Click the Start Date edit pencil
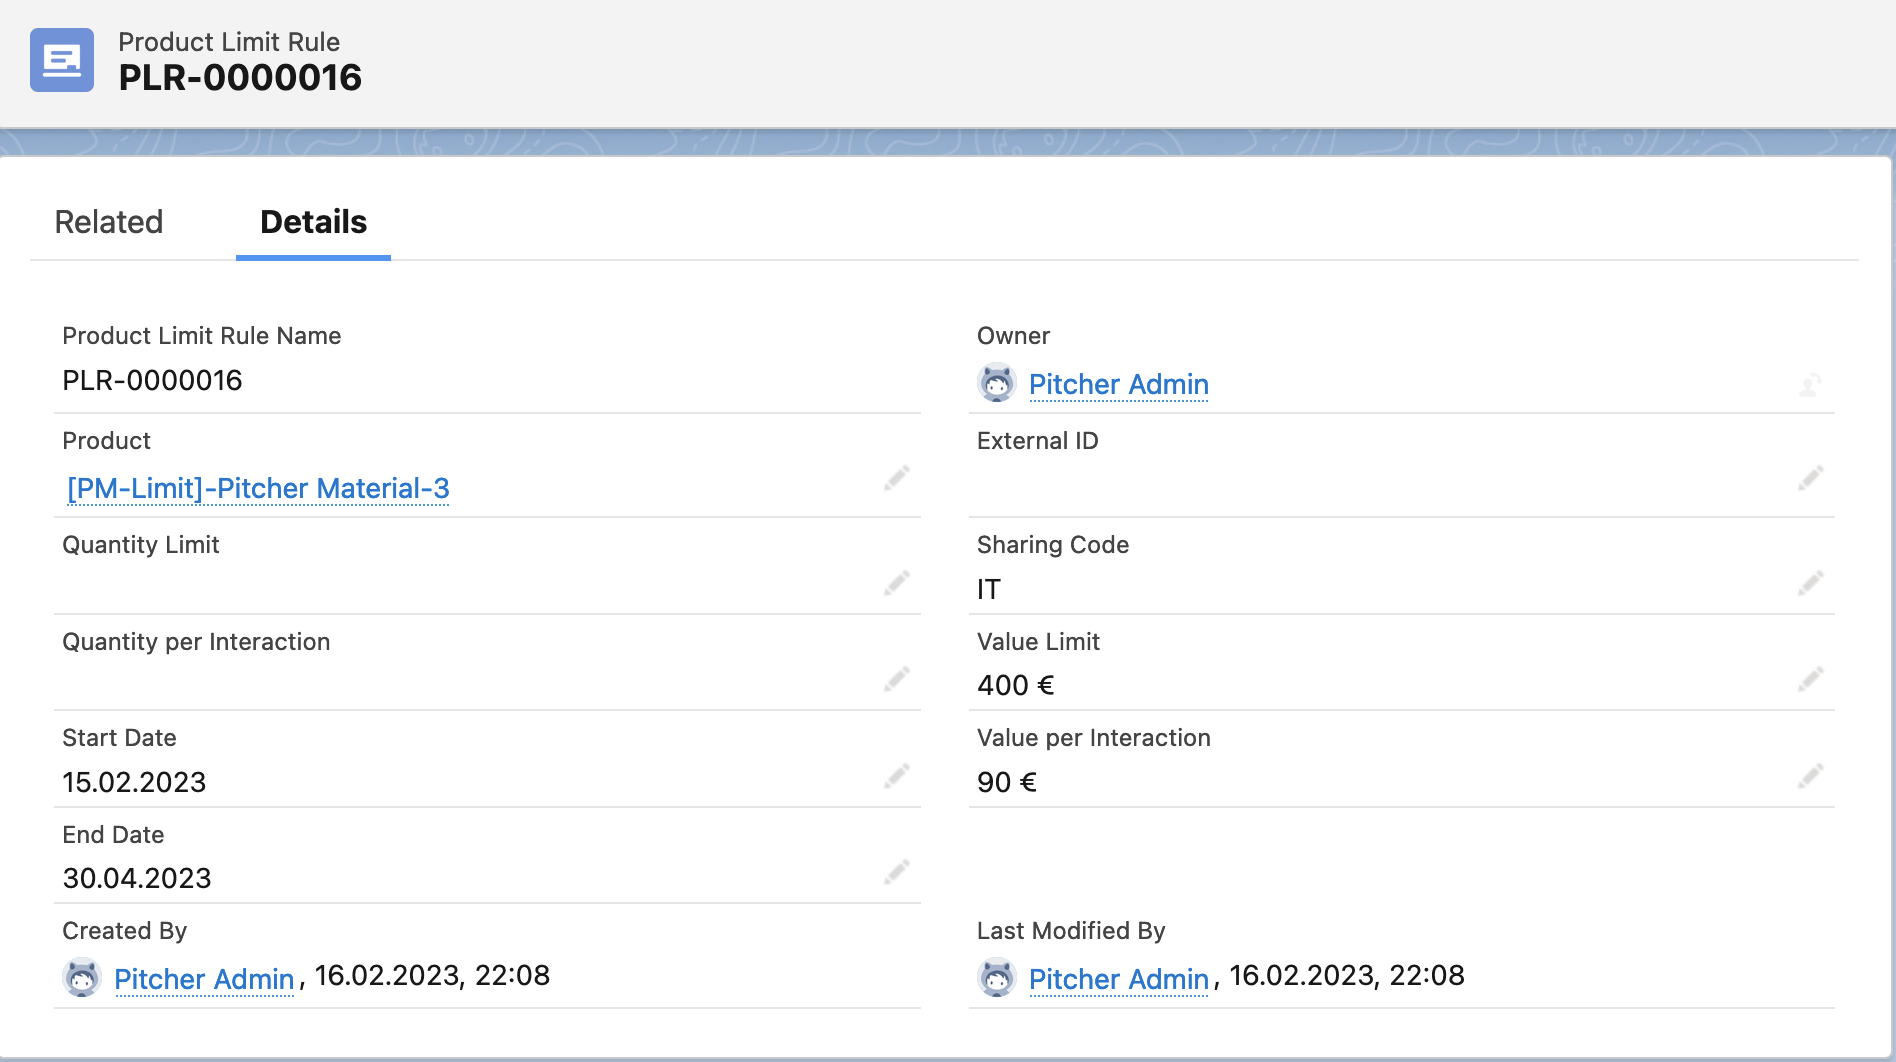 tap(897, 776)
